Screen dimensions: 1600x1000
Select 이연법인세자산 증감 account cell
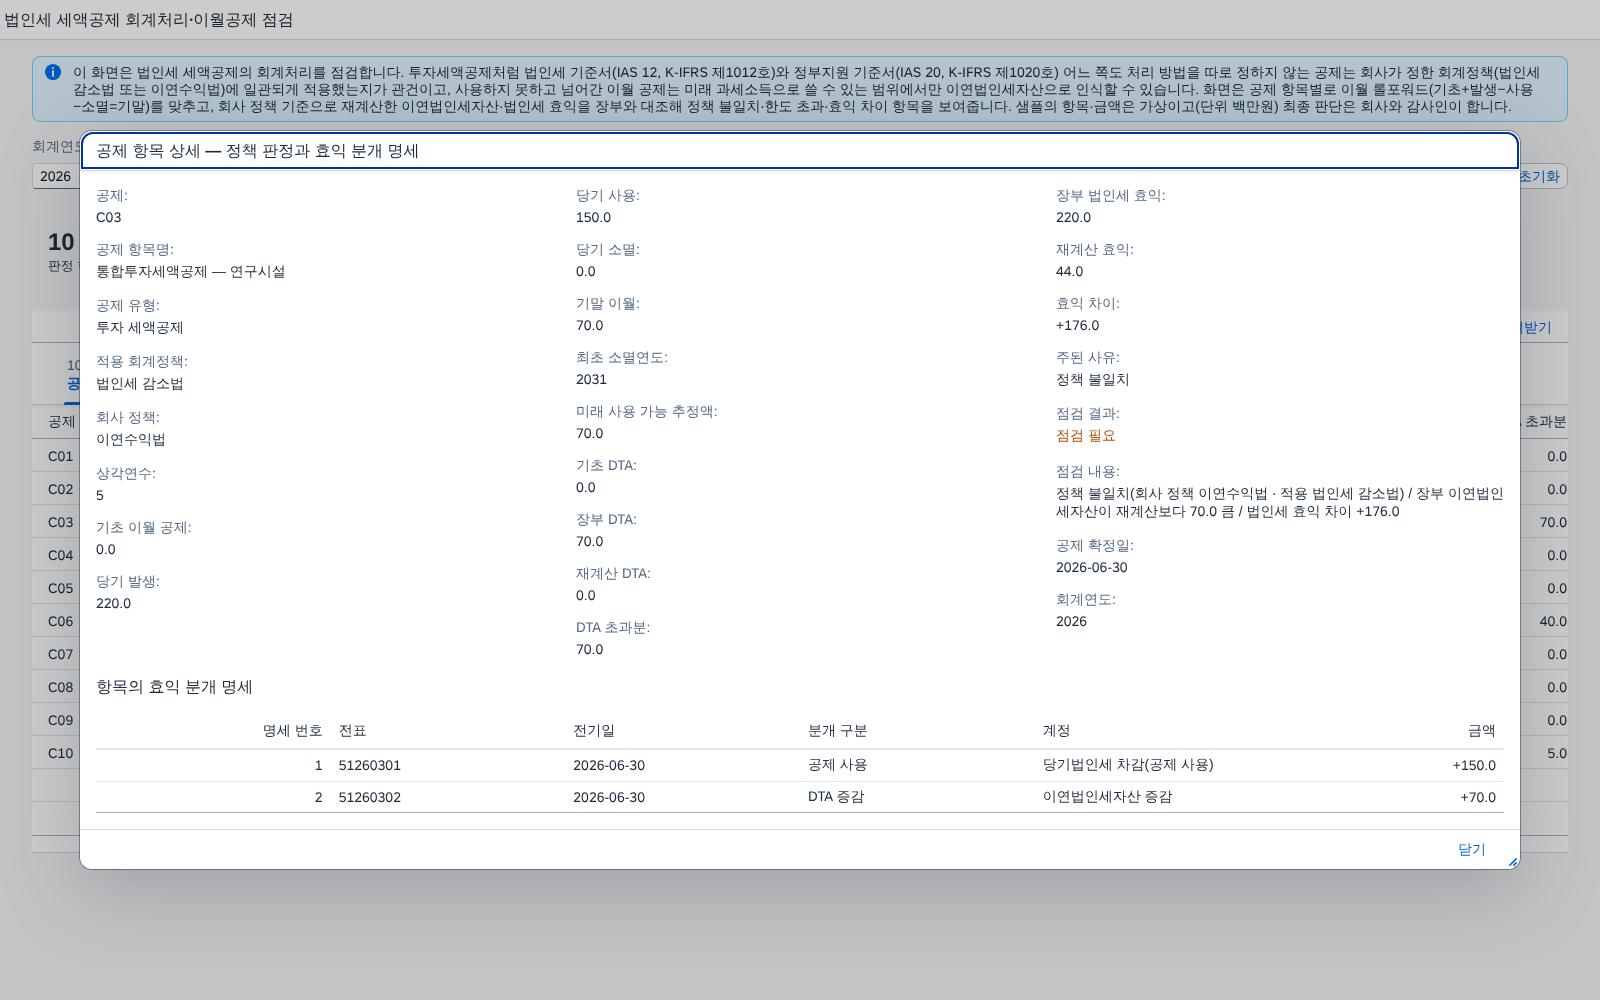(x=1107, y=797)
